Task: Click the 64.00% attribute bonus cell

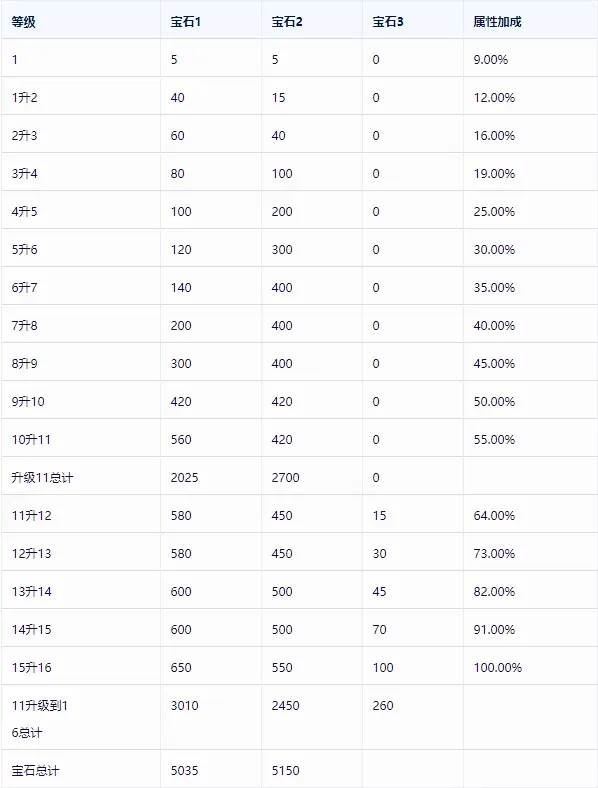Action: pyautogui.click(x=494, y=516)
